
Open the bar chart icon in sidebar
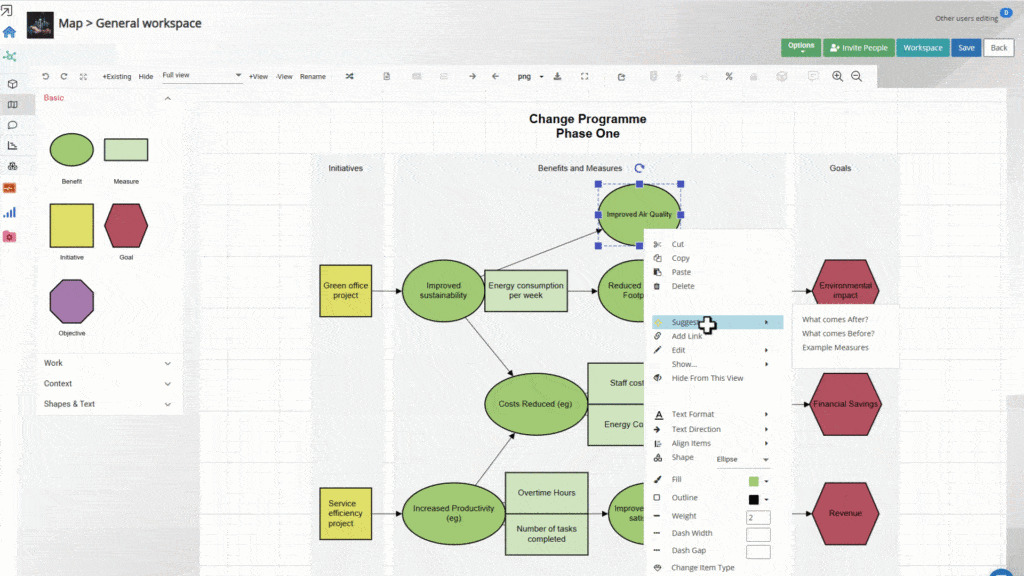click(x=10, y=212)
